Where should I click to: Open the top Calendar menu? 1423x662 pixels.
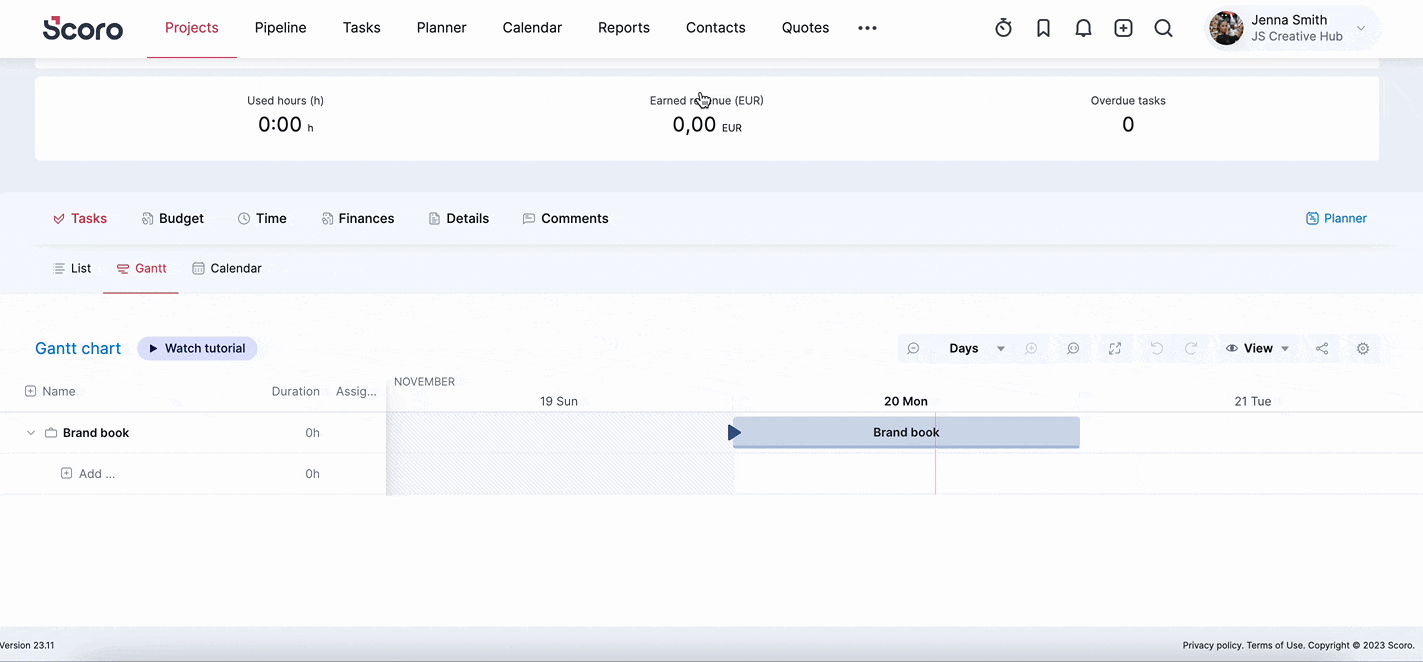(532, 28)
